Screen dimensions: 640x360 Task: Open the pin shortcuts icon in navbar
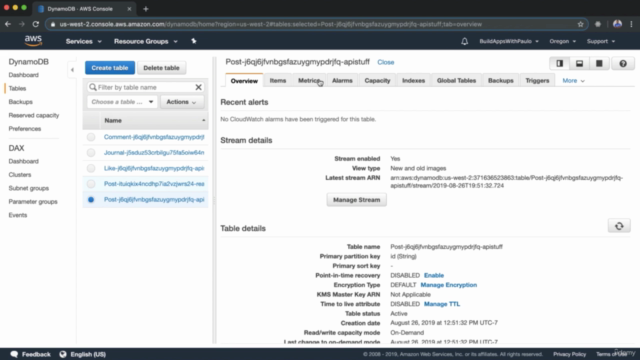(x=193, y=41)
